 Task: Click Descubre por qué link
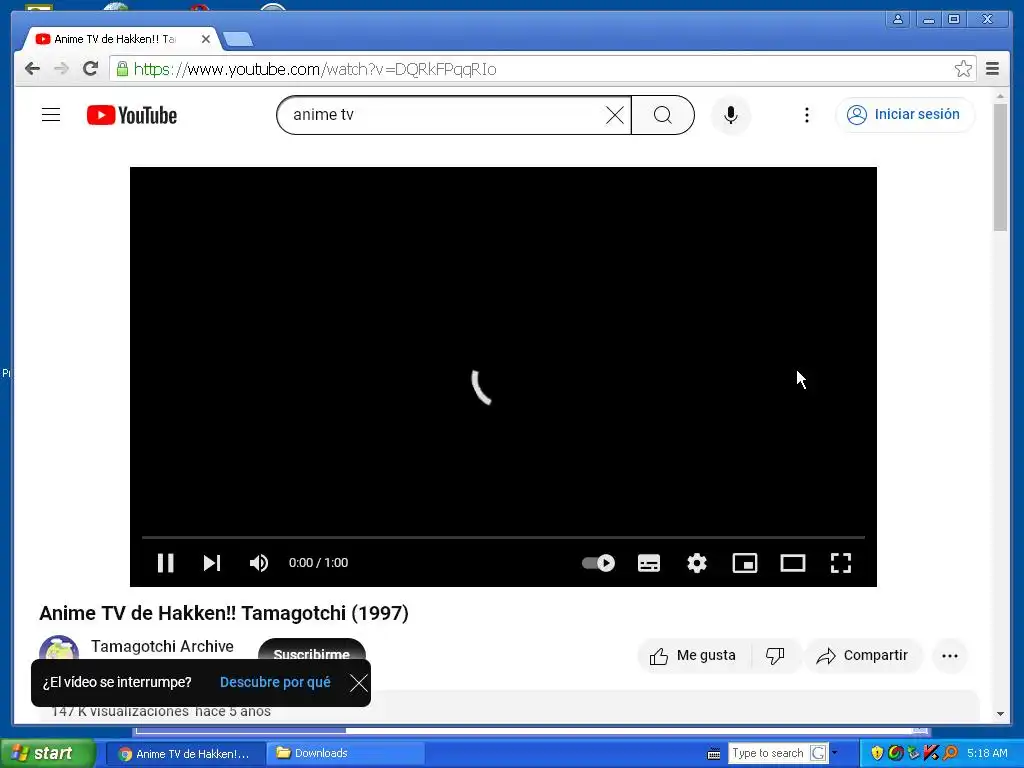(x=275, y=682)
